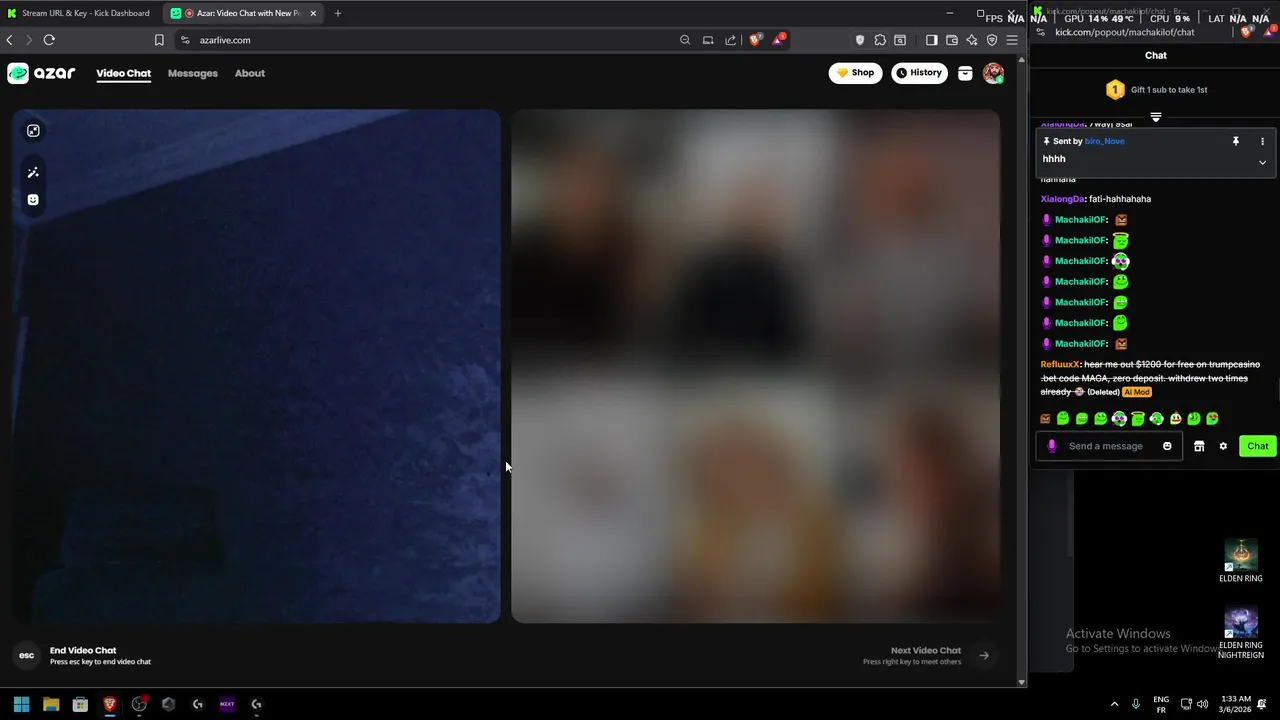Click the blurred partner video

(x=755, y=366)
